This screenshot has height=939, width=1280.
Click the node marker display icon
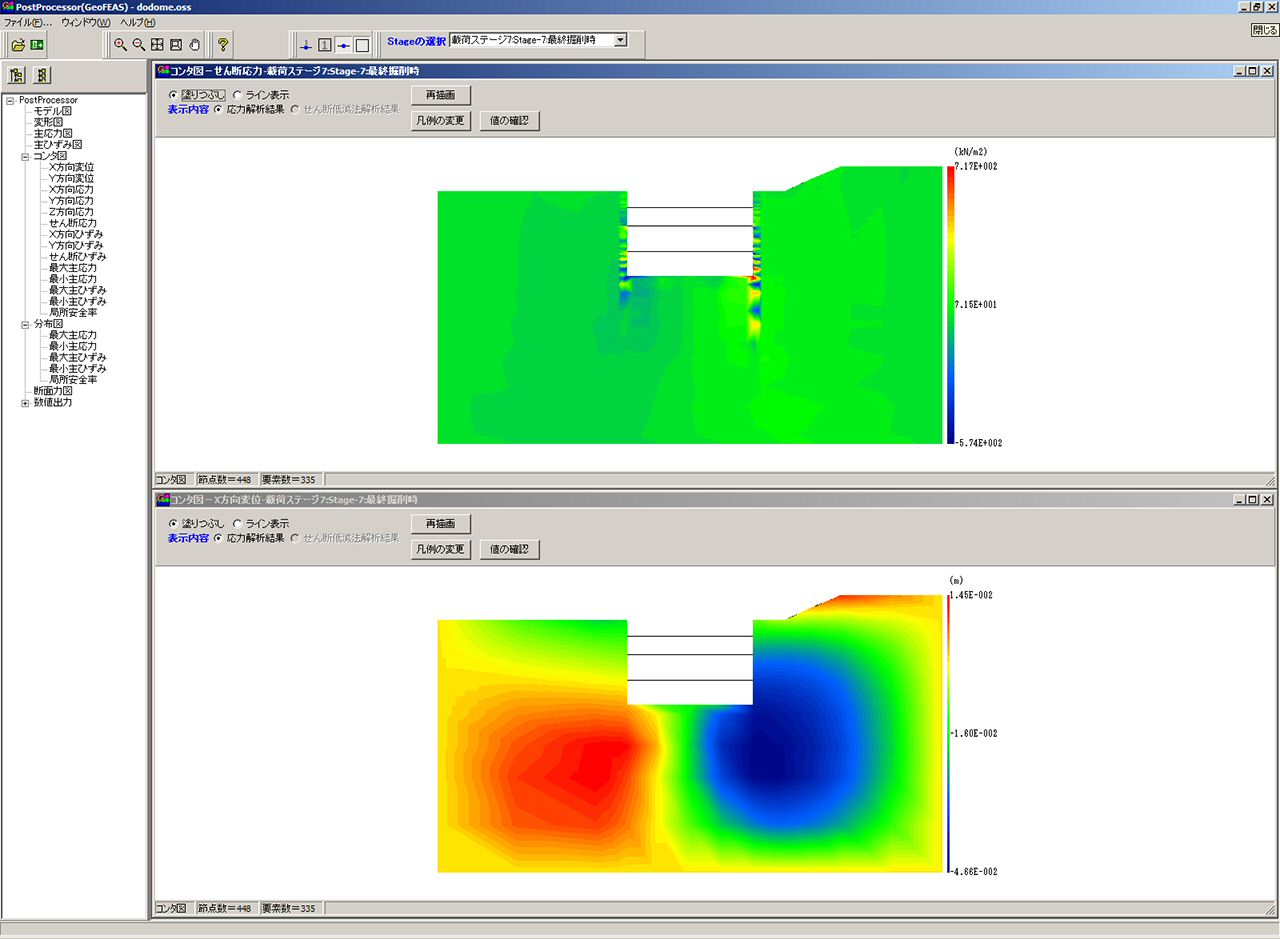pyautogui.click(x=306, y=45)
